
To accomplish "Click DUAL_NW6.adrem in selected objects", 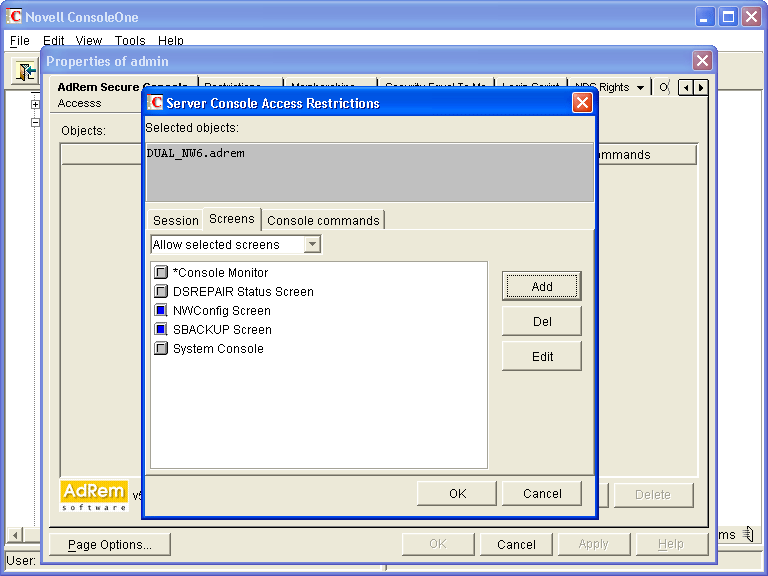I will [195, 153].
